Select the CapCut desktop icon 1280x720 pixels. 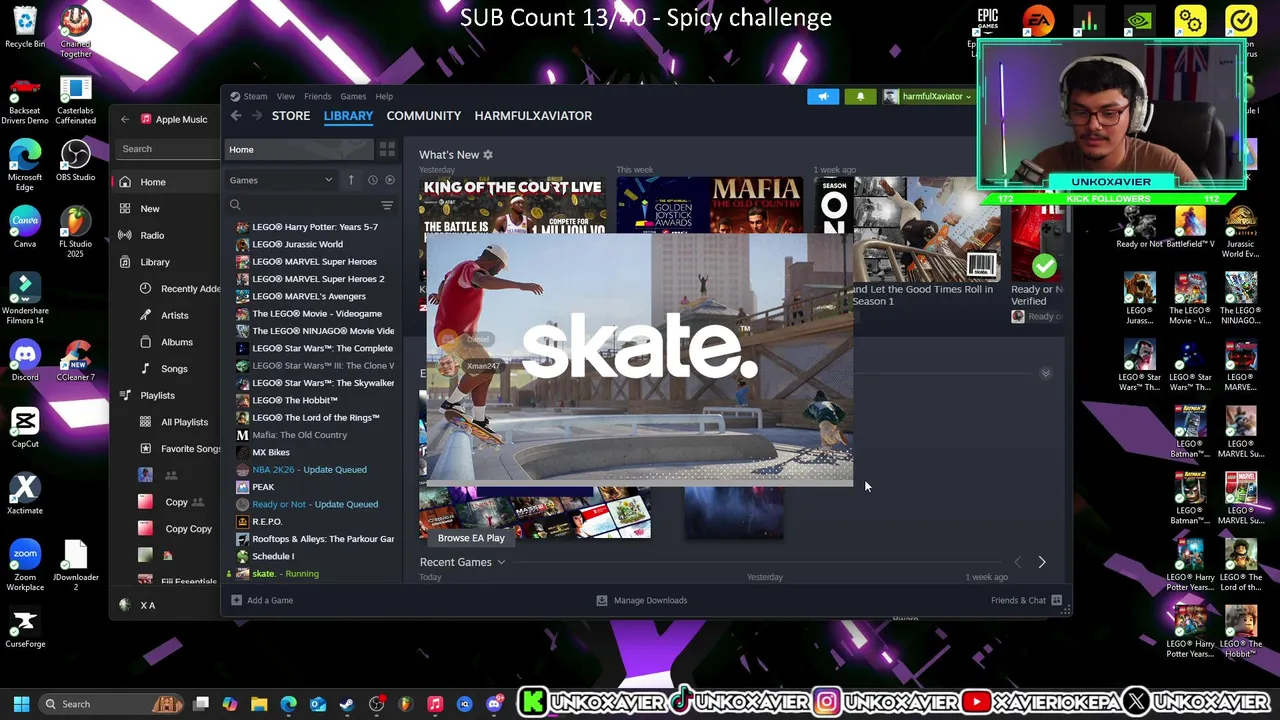[25, 427]
